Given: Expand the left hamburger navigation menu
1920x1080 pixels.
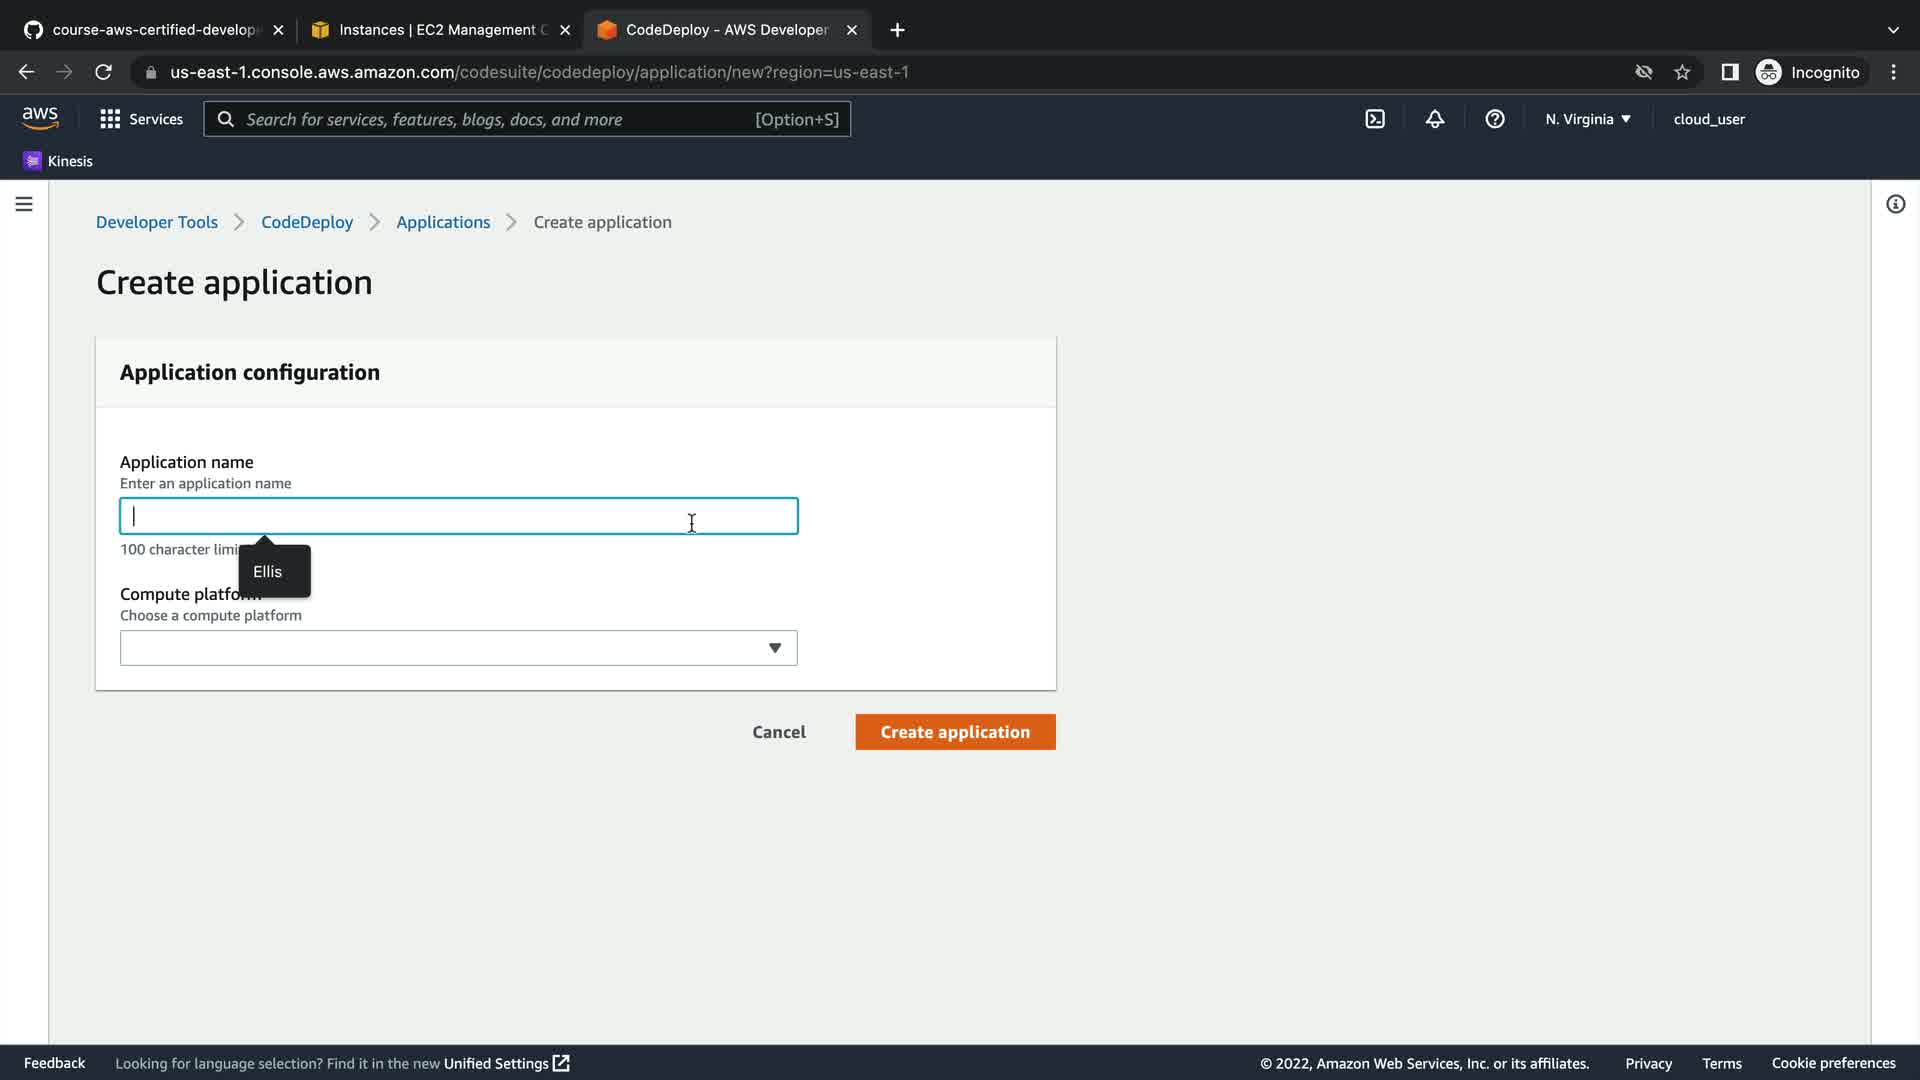Looking at the screenshot, I should click(24, 204).
